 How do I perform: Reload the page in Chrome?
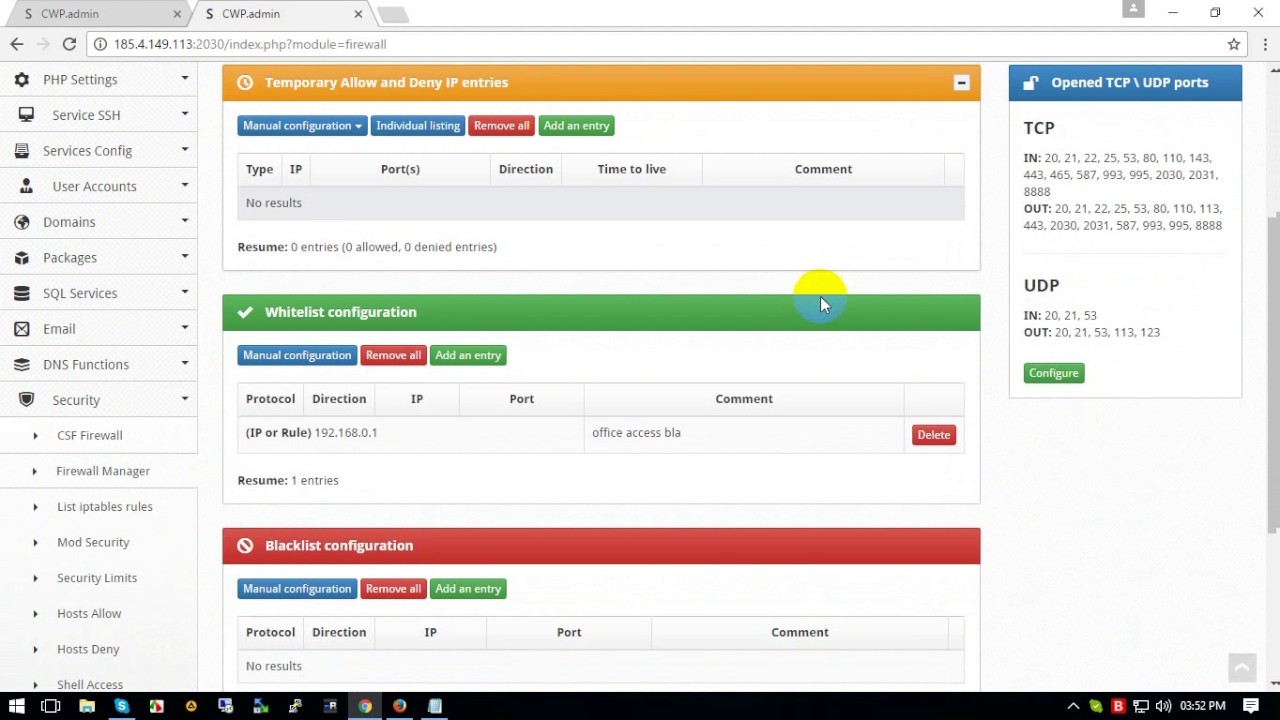tap(69, 44)
